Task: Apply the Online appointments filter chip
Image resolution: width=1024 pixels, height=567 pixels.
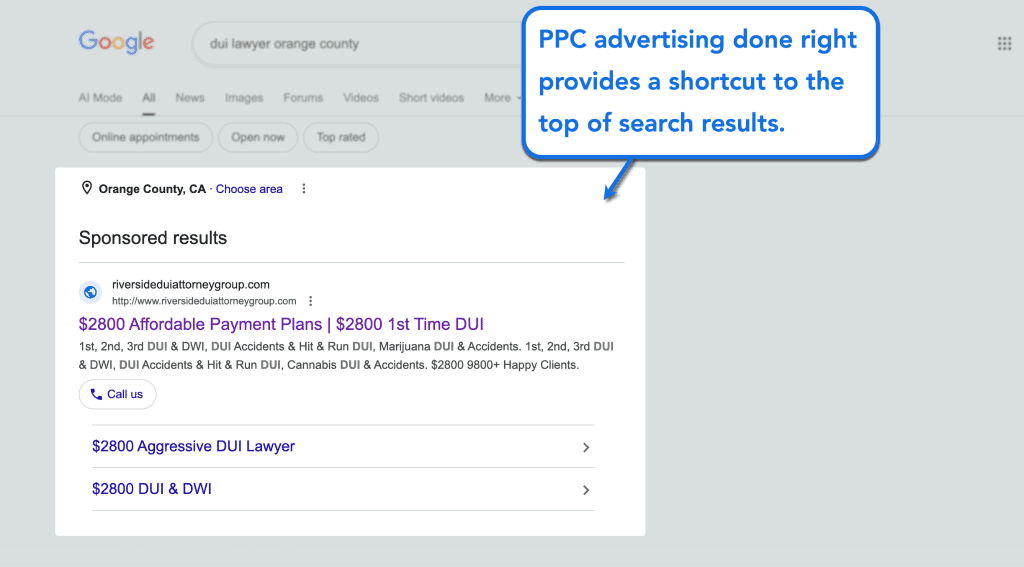Action: pyautogui.click(x=146, y=137)
